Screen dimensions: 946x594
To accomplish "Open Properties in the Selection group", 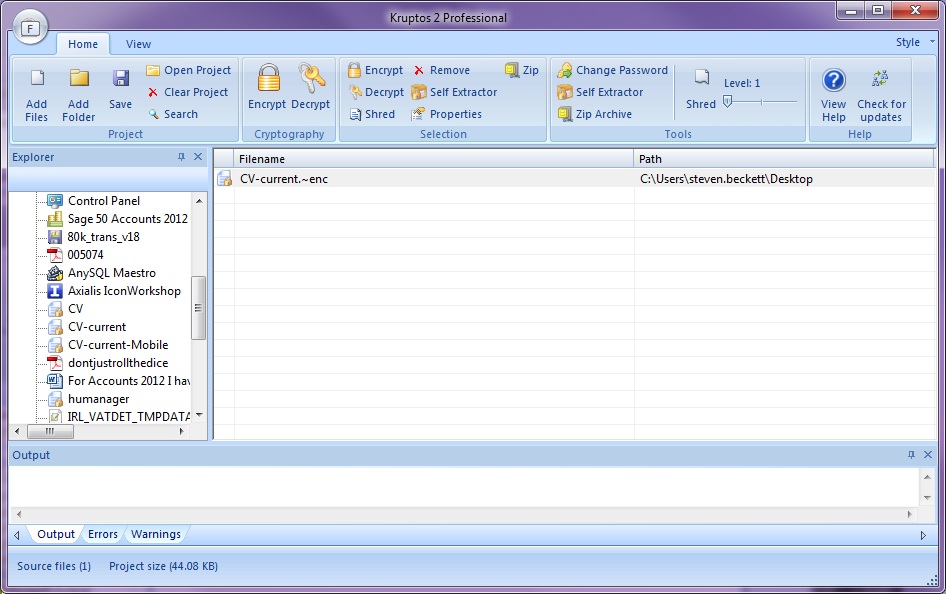I will coord(446,114).
